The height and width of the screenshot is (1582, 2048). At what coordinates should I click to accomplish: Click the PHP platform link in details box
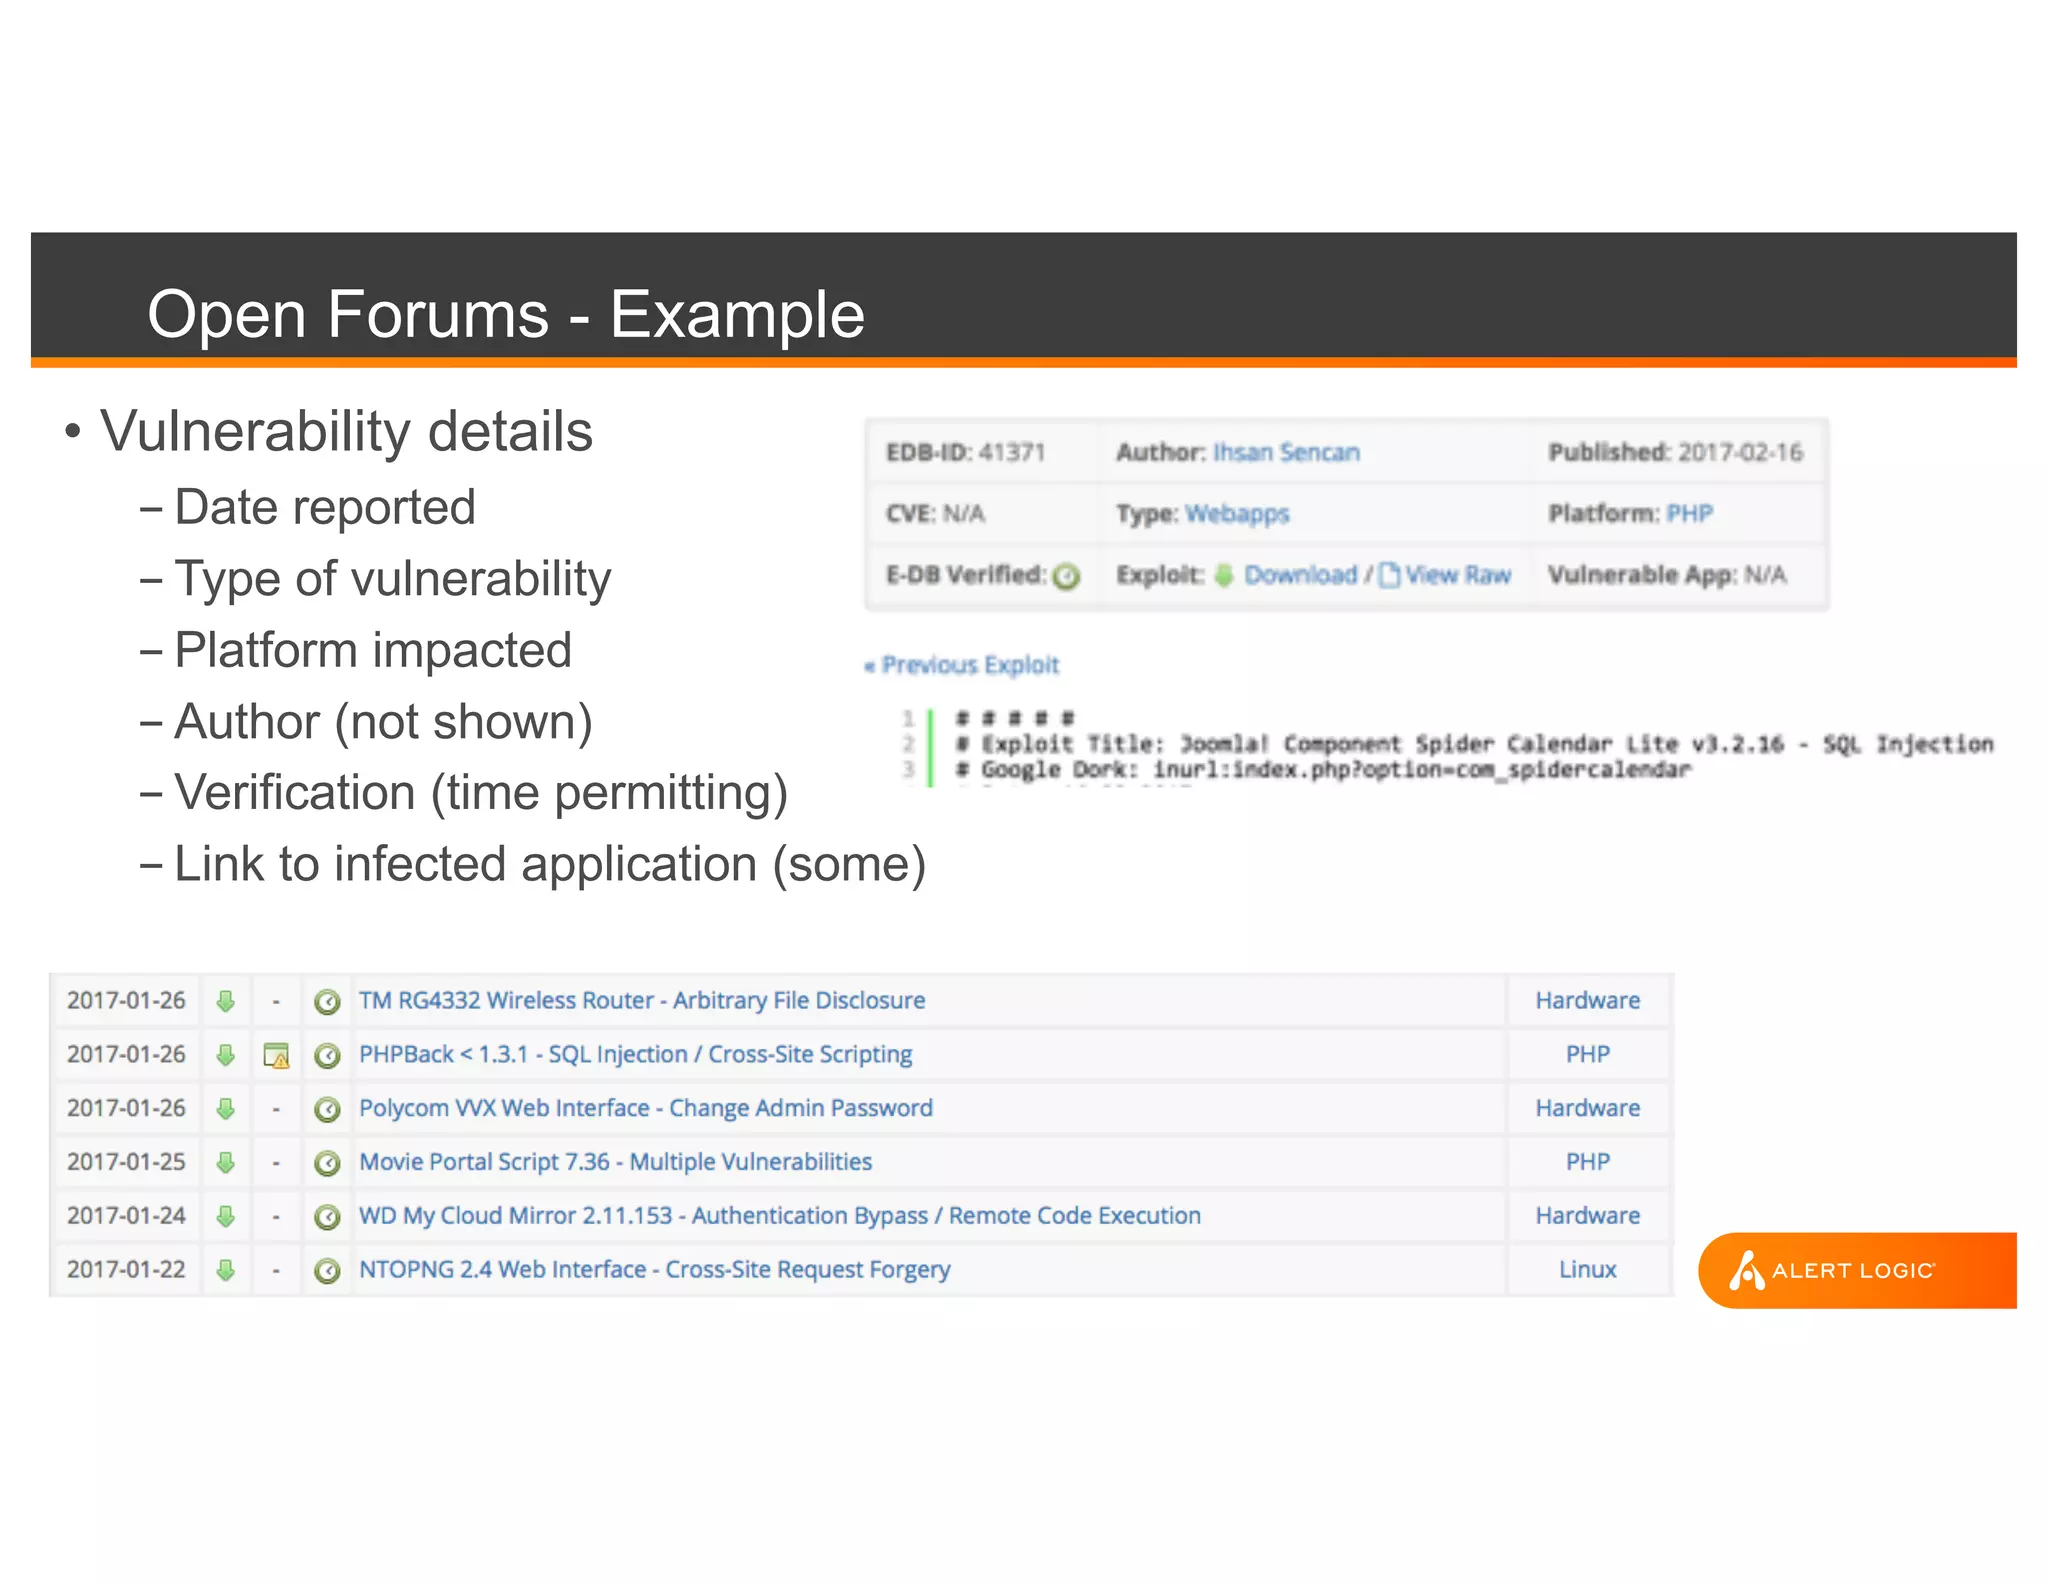pos(1690,514)
